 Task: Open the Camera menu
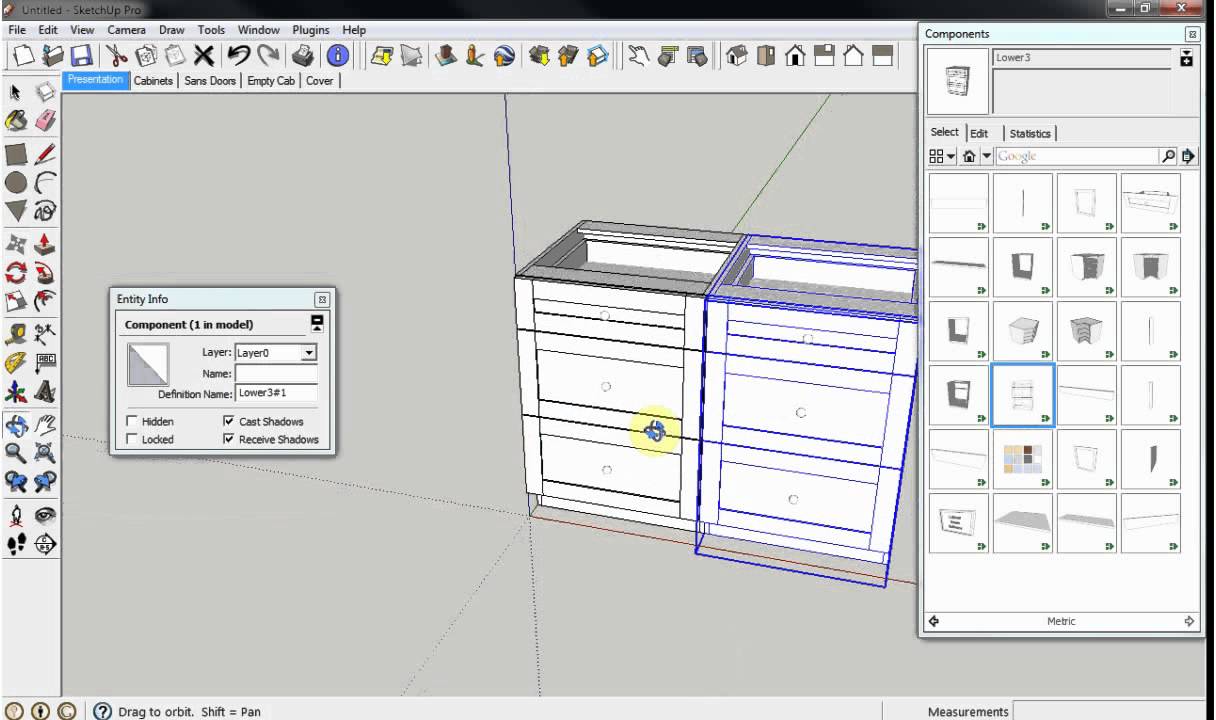[126, 29]
